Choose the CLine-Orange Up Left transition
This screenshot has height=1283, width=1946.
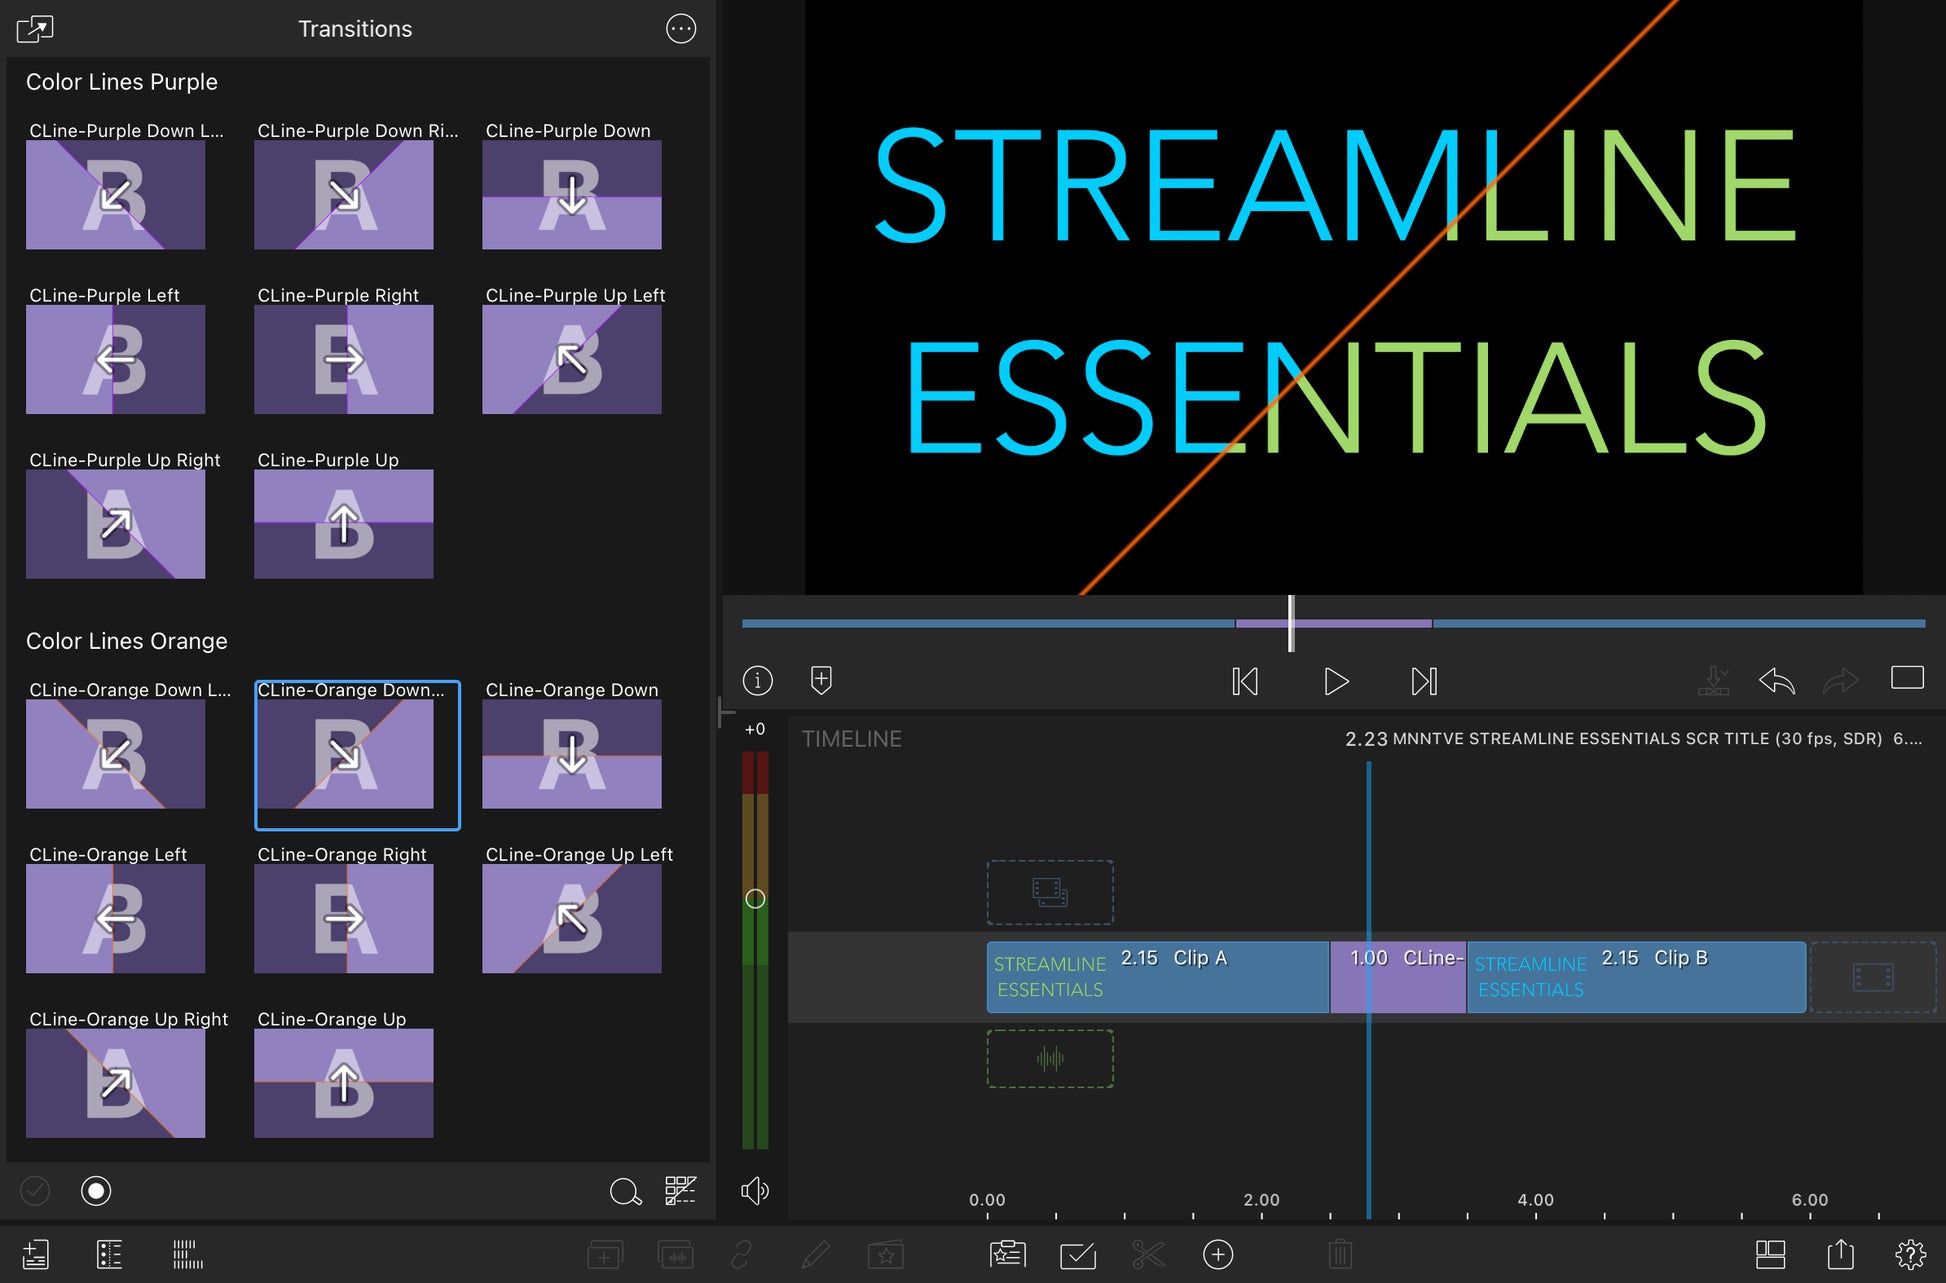click(571, 918)
